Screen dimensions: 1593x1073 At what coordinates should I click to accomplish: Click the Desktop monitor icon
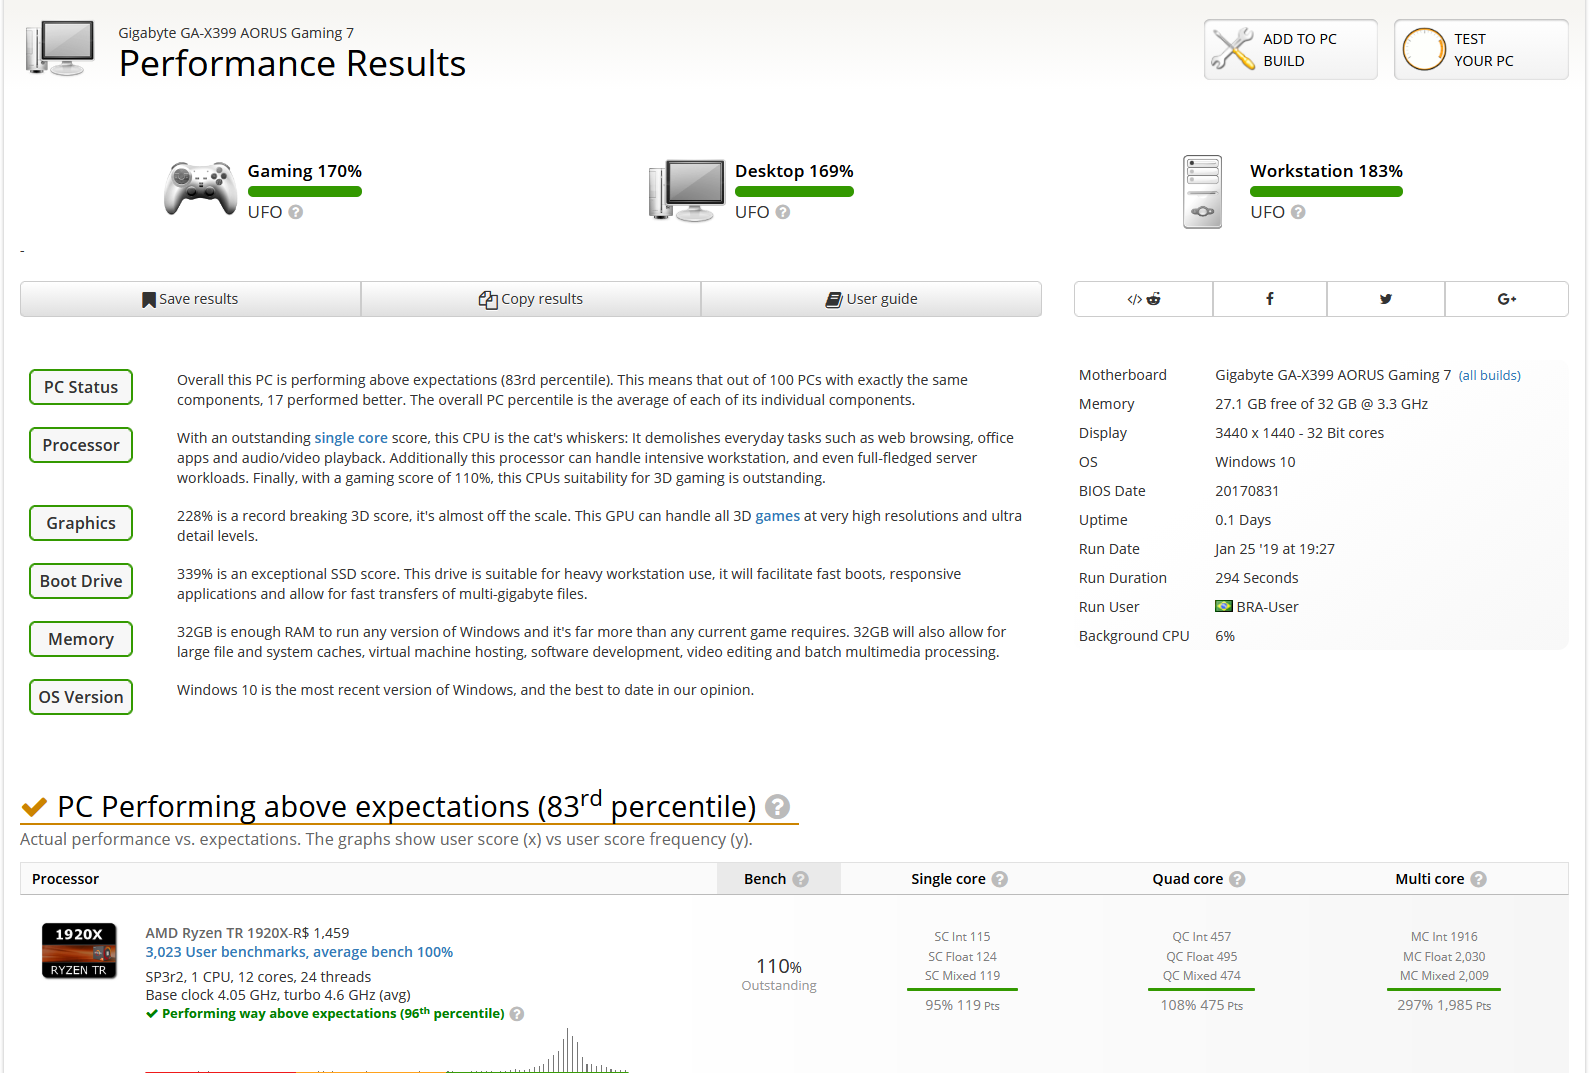click(687, 190)
